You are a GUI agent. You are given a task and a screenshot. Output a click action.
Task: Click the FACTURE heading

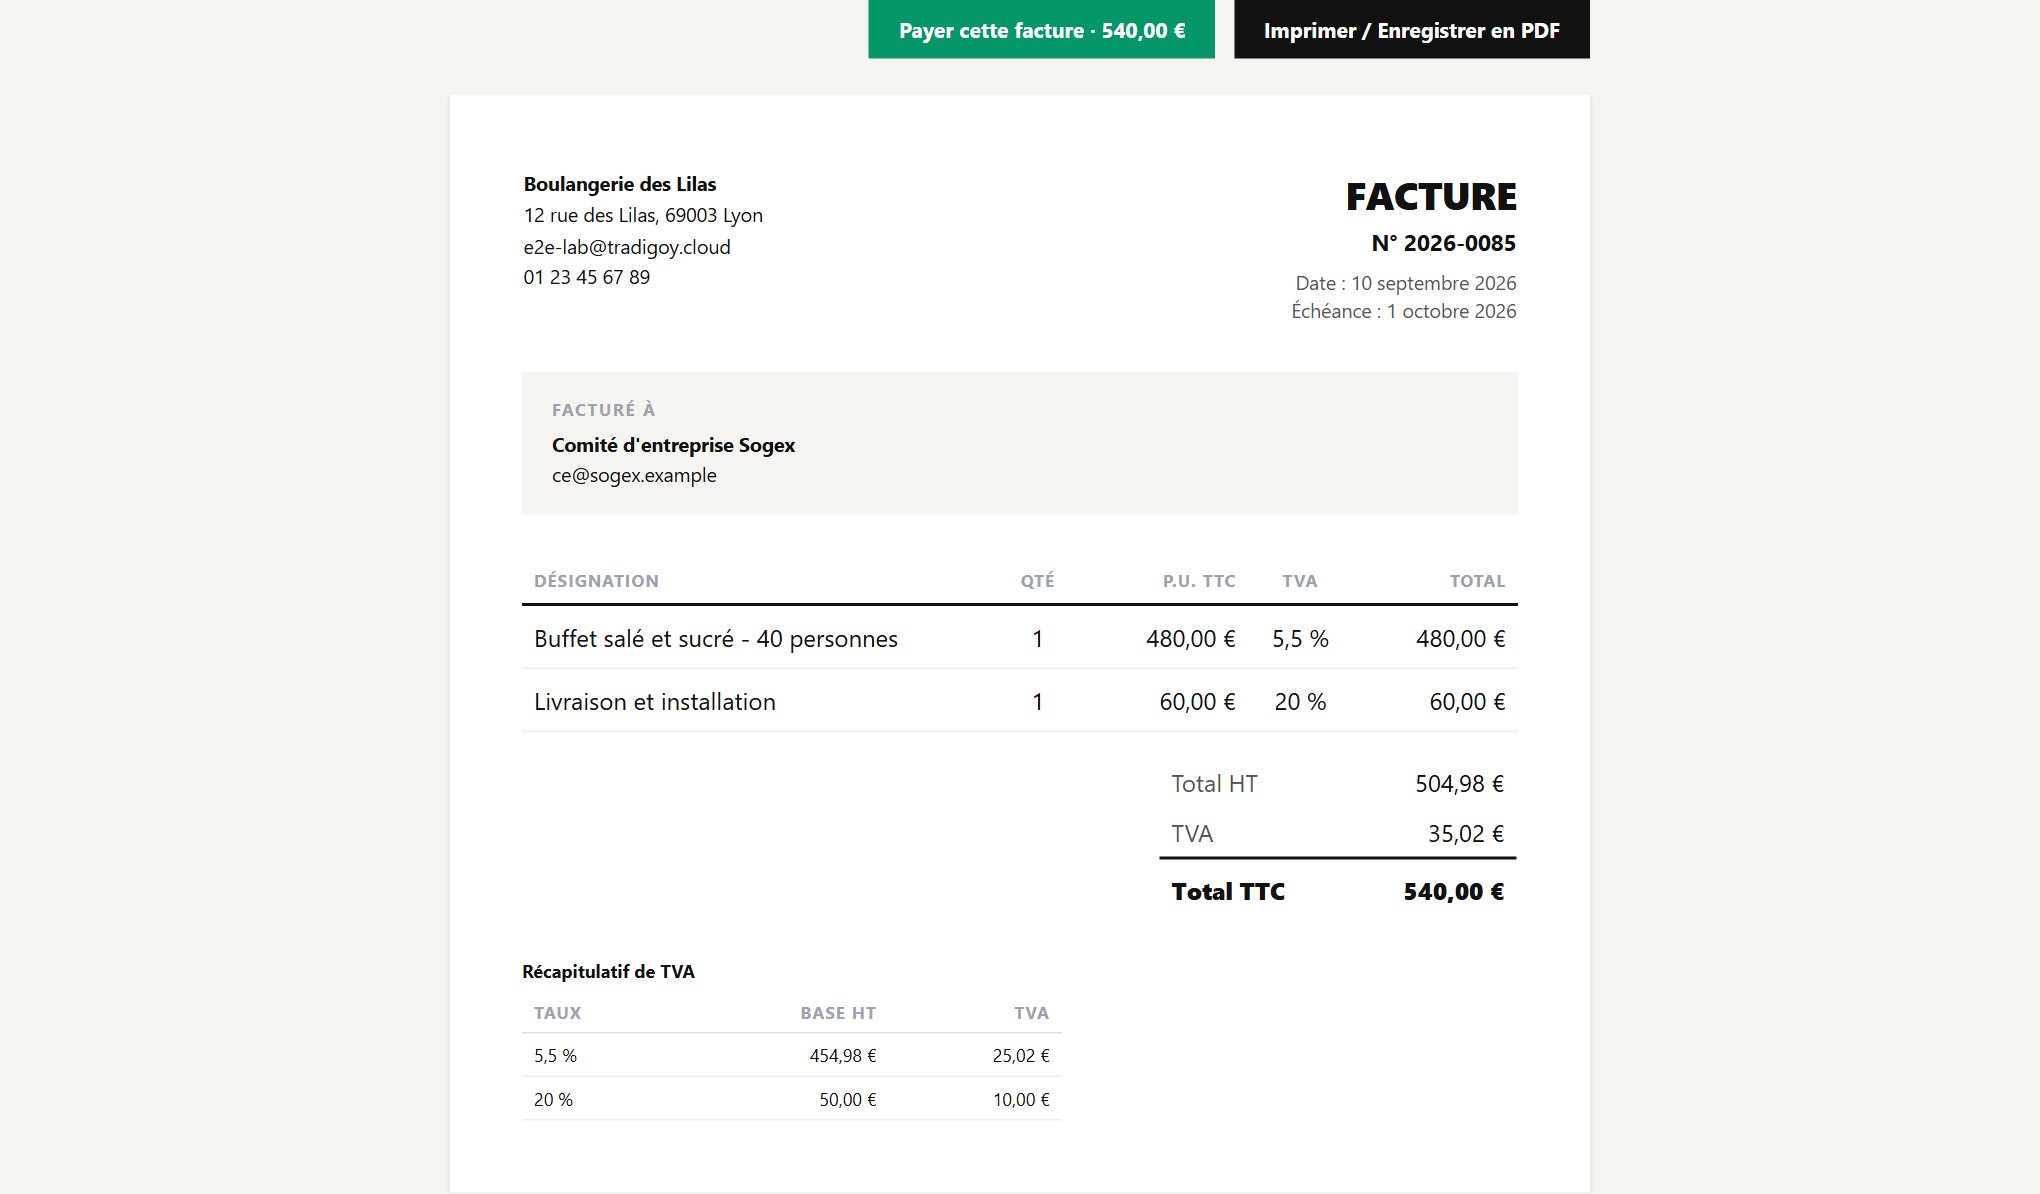1431,197
